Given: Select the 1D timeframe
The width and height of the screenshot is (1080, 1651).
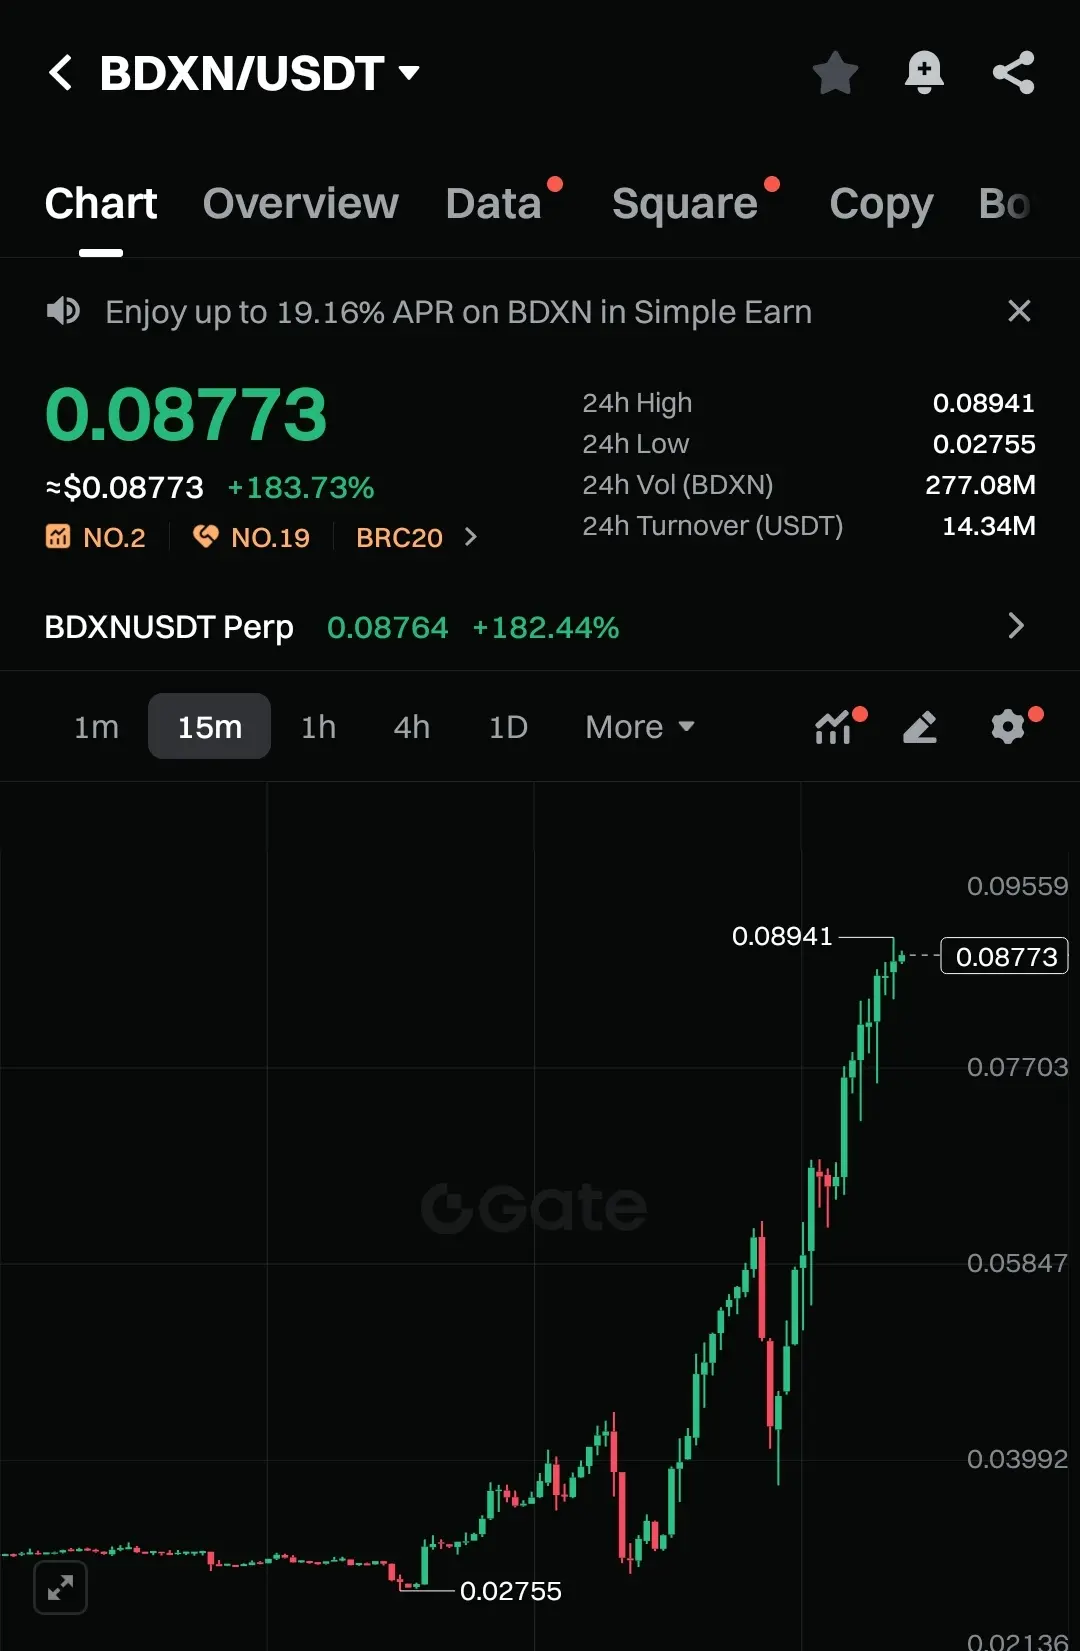Looking at the screenshot, I should pyautogui.click(x=508, y=727).
